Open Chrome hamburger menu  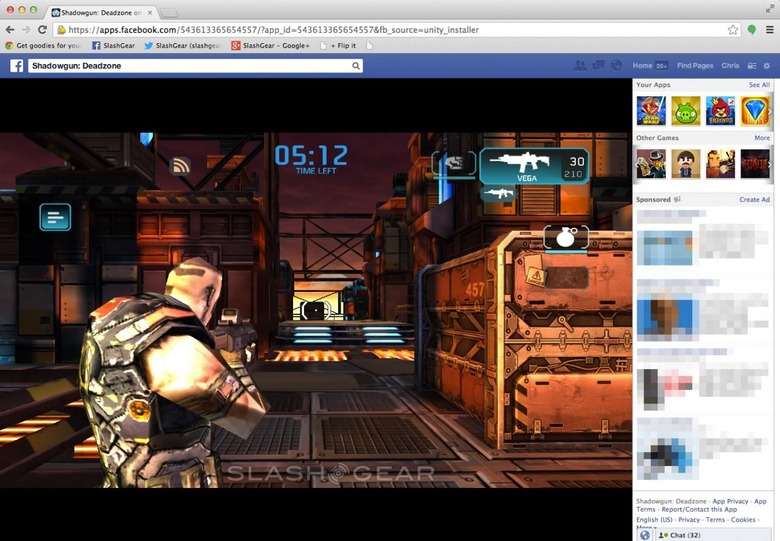coord(769,30)
